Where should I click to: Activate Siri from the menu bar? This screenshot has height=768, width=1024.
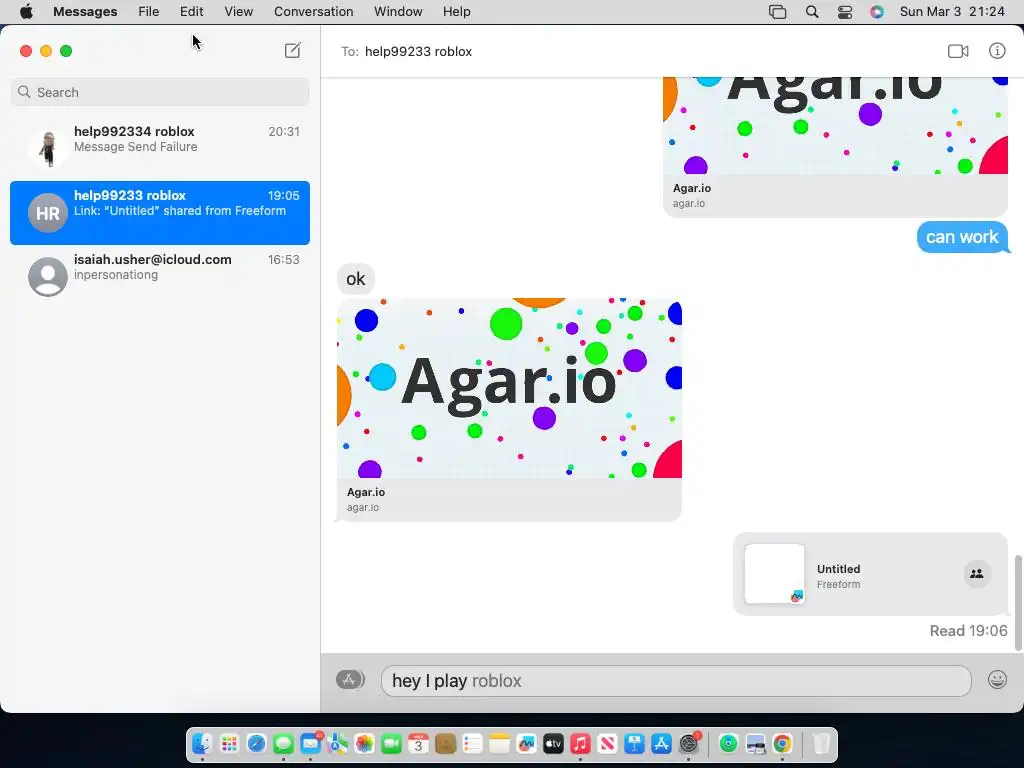tap(877, 12)
